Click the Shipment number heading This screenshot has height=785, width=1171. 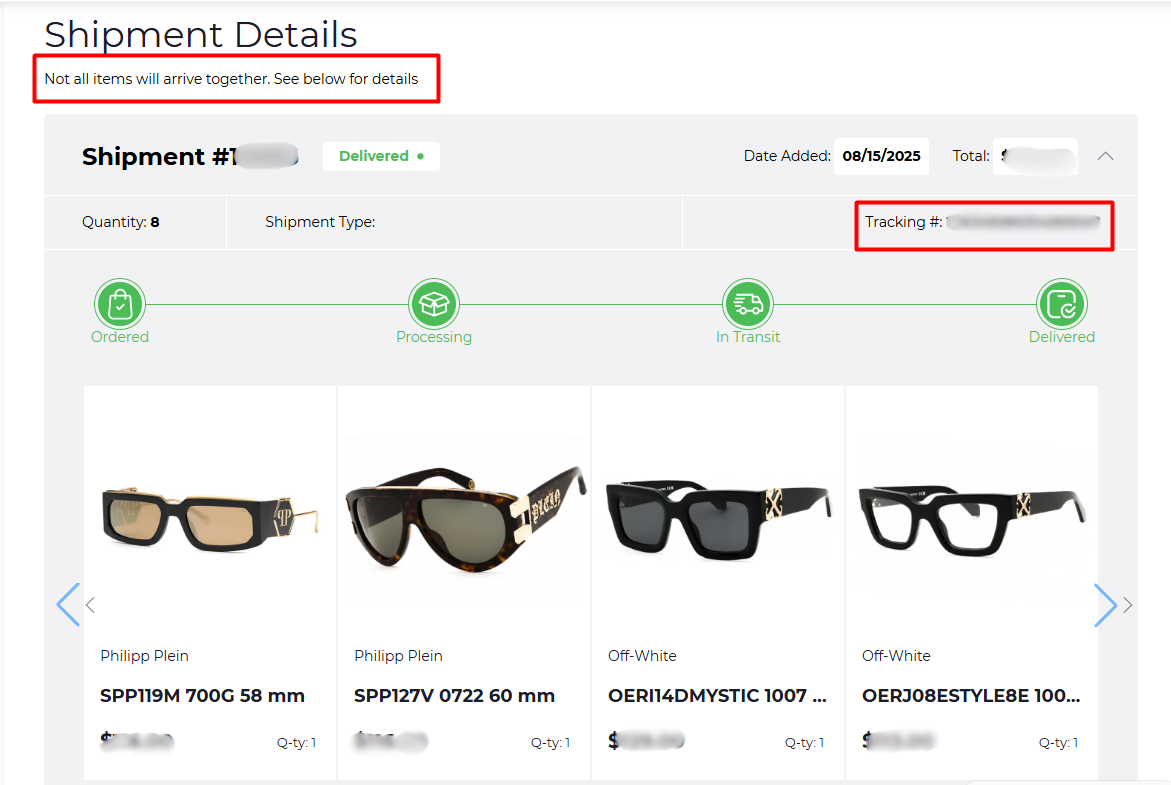190,156
